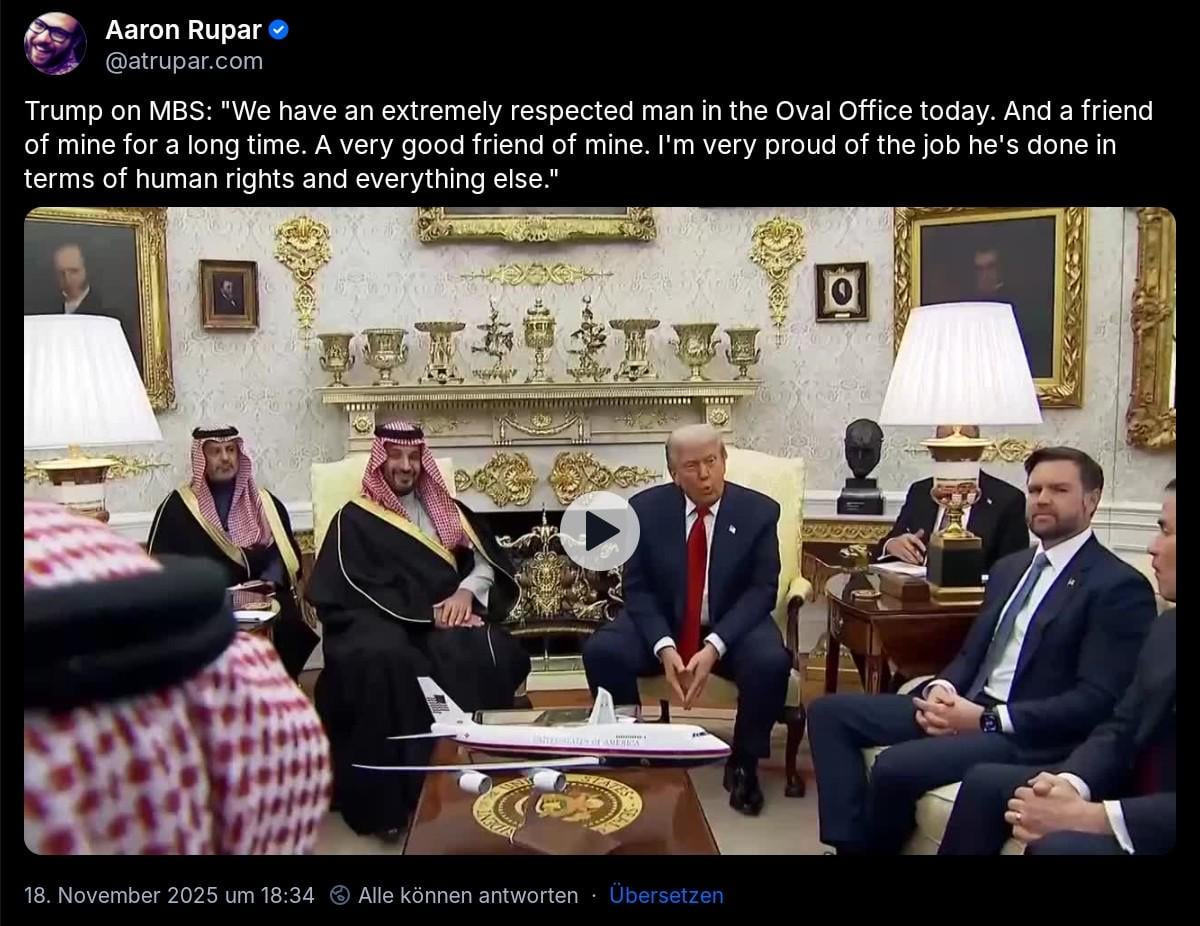Click the "Alle können antworten" label
Screen dimensions: 1200x926
pos(468,895)
